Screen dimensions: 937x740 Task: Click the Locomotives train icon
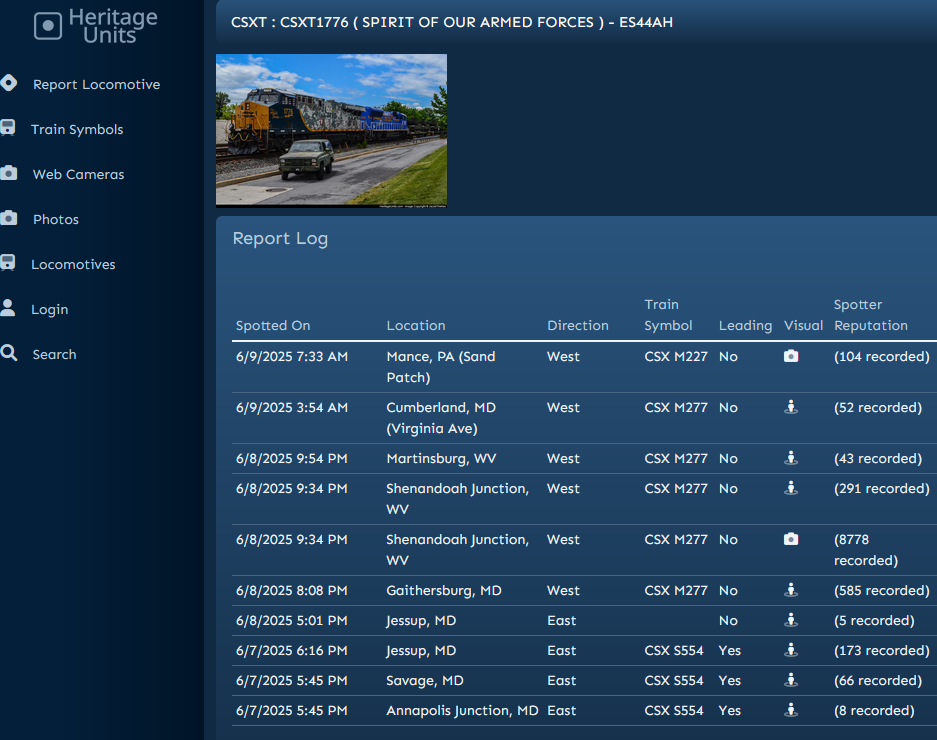pos(8,262)
